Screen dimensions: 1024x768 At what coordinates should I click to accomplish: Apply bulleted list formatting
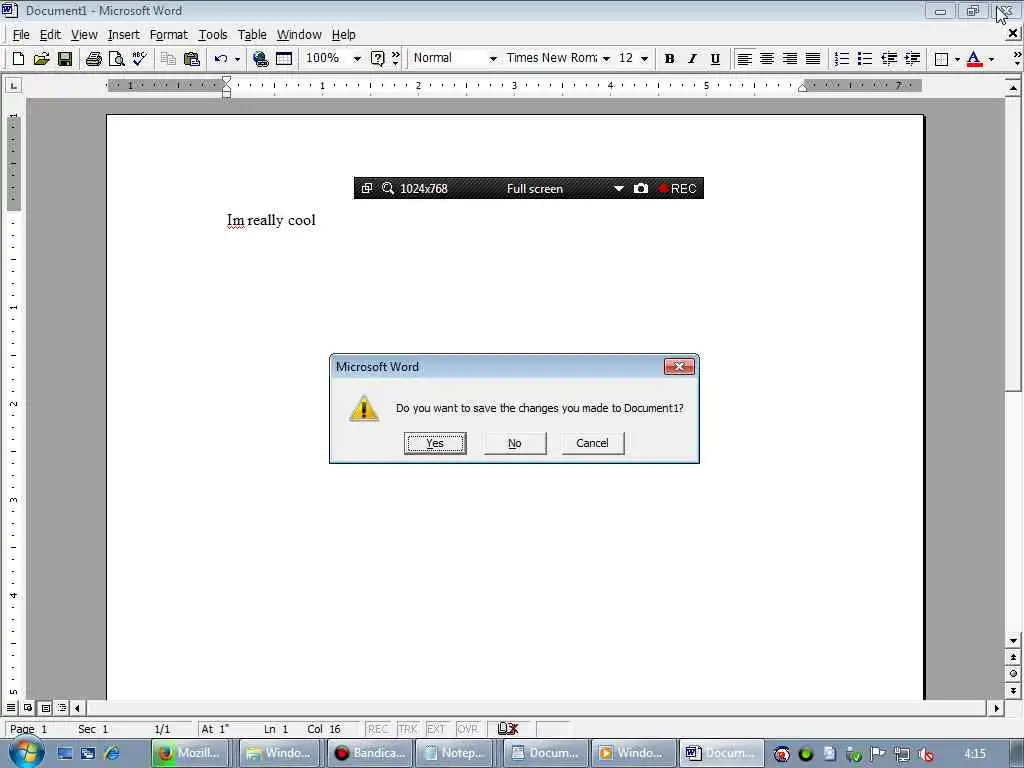(865, 59)
